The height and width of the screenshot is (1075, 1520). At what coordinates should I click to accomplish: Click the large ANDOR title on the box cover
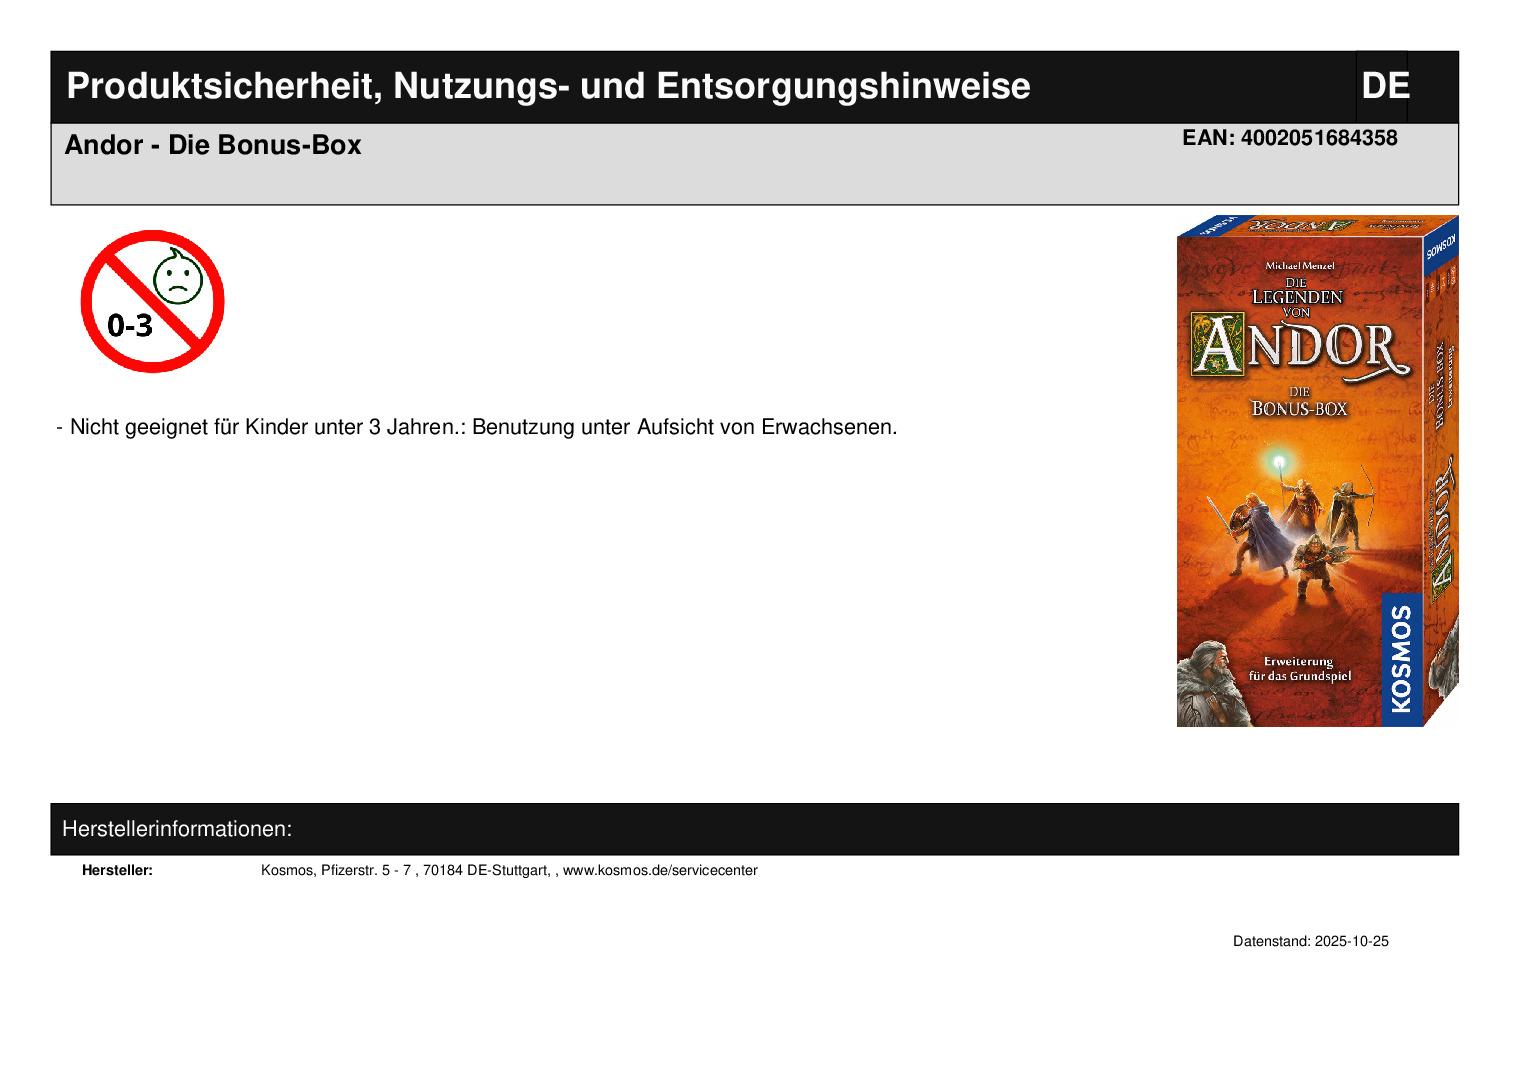pos(1297,347)
